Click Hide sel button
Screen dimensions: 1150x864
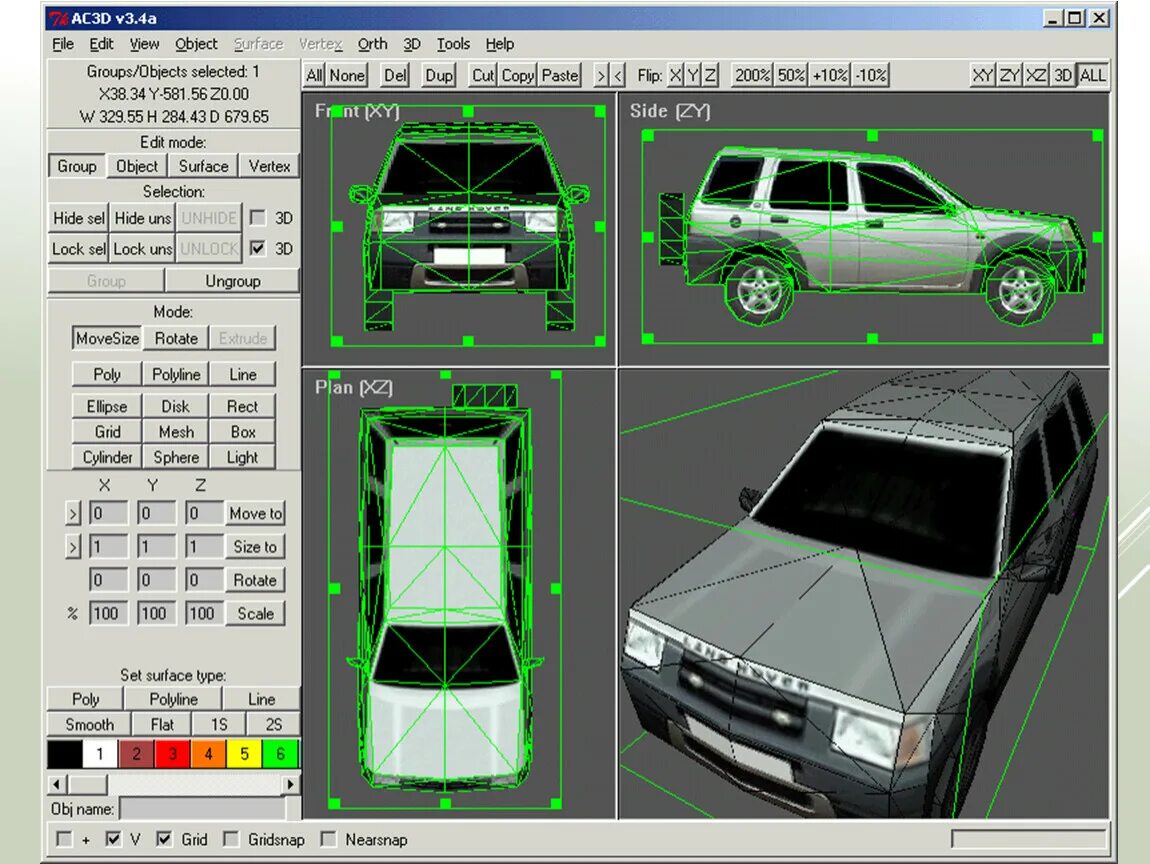(x=78, y=218)
